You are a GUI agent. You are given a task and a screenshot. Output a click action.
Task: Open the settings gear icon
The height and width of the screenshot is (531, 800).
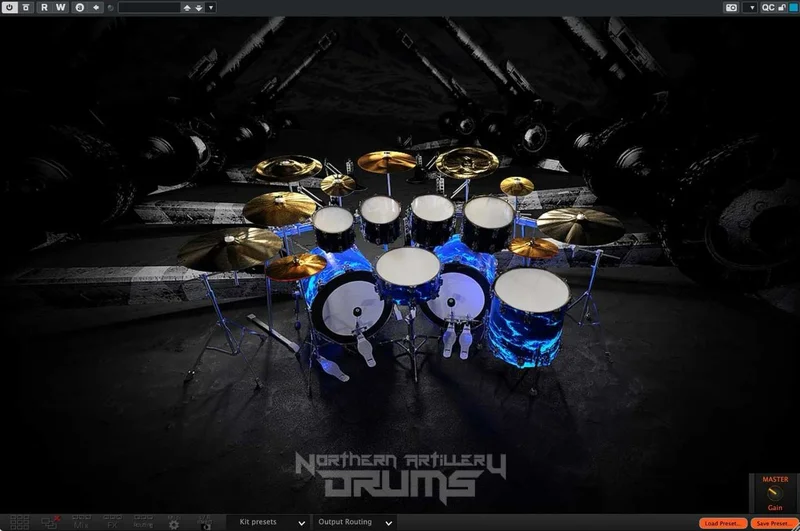[x=174, y=522]
